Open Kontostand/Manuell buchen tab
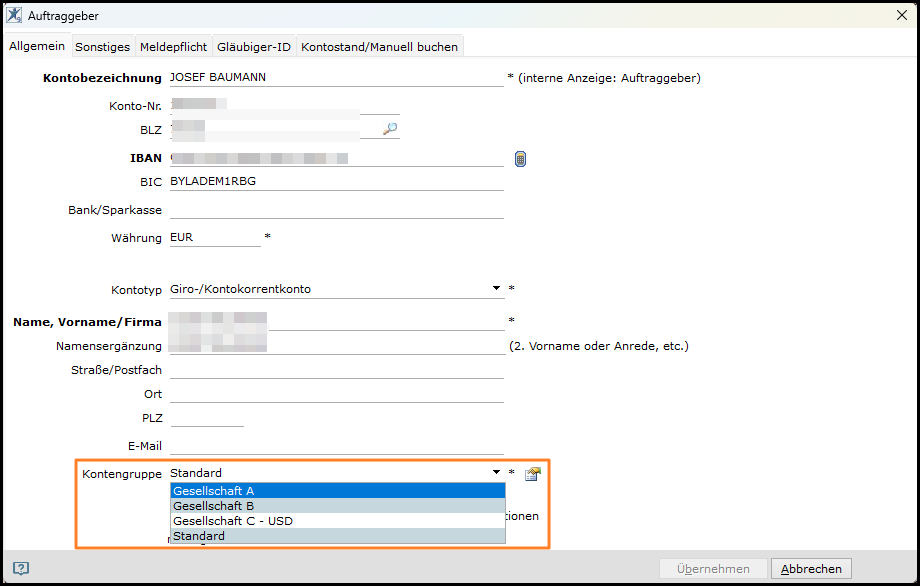Image resolution: width=920 pixels, height=586 pixels. tap(380, 47)
